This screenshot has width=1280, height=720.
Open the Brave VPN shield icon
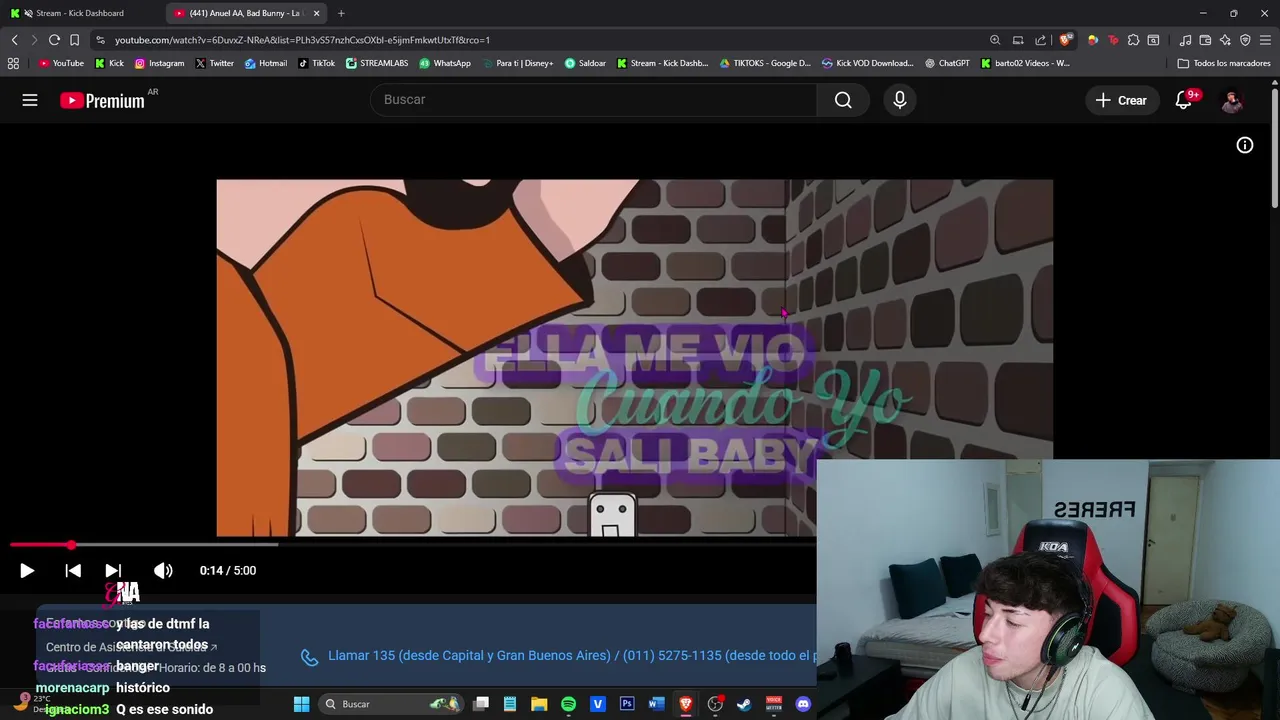tap(1245, 40)
